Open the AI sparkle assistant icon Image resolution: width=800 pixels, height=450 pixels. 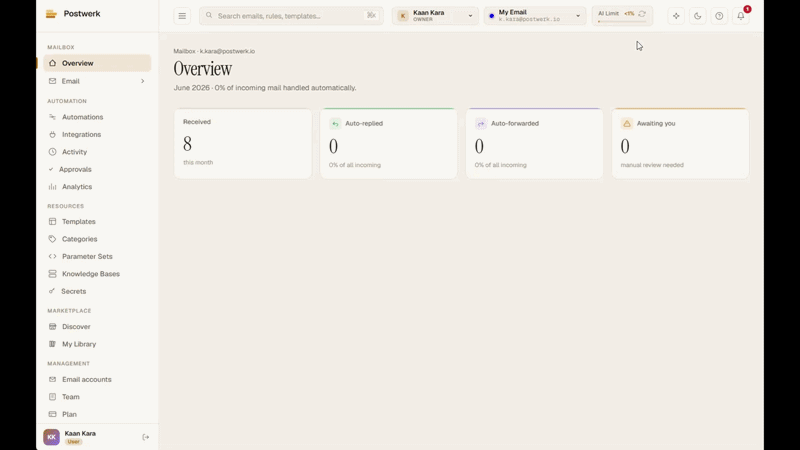coord(676,16)
